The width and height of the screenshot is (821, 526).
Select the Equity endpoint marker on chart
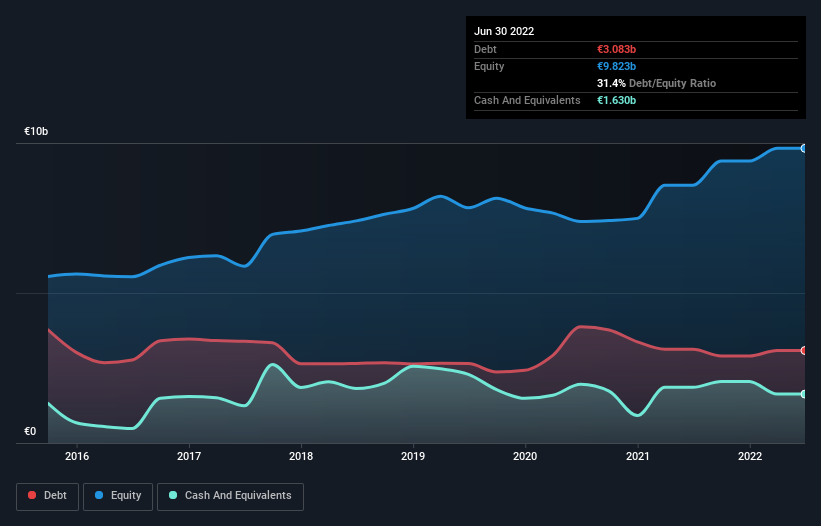tap(804, 149)
